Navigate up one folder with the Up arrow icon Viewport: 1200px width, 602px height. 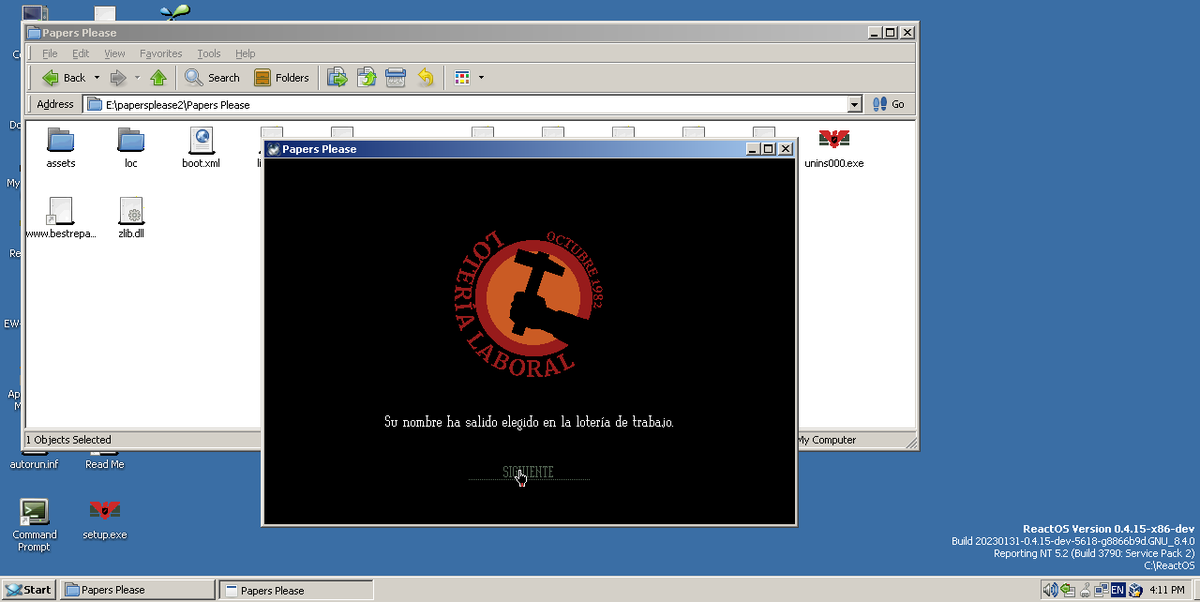pos(158,77)
